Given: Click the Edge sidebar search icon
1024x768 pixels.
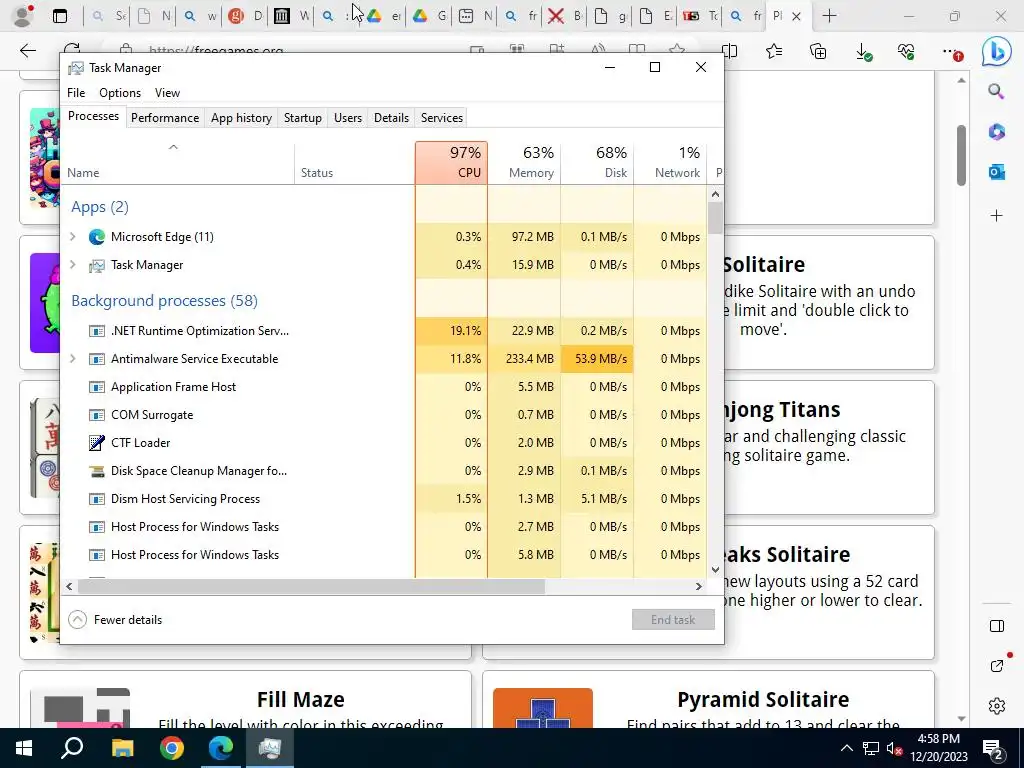Looking at the screenshot, I should coord(996,91).
